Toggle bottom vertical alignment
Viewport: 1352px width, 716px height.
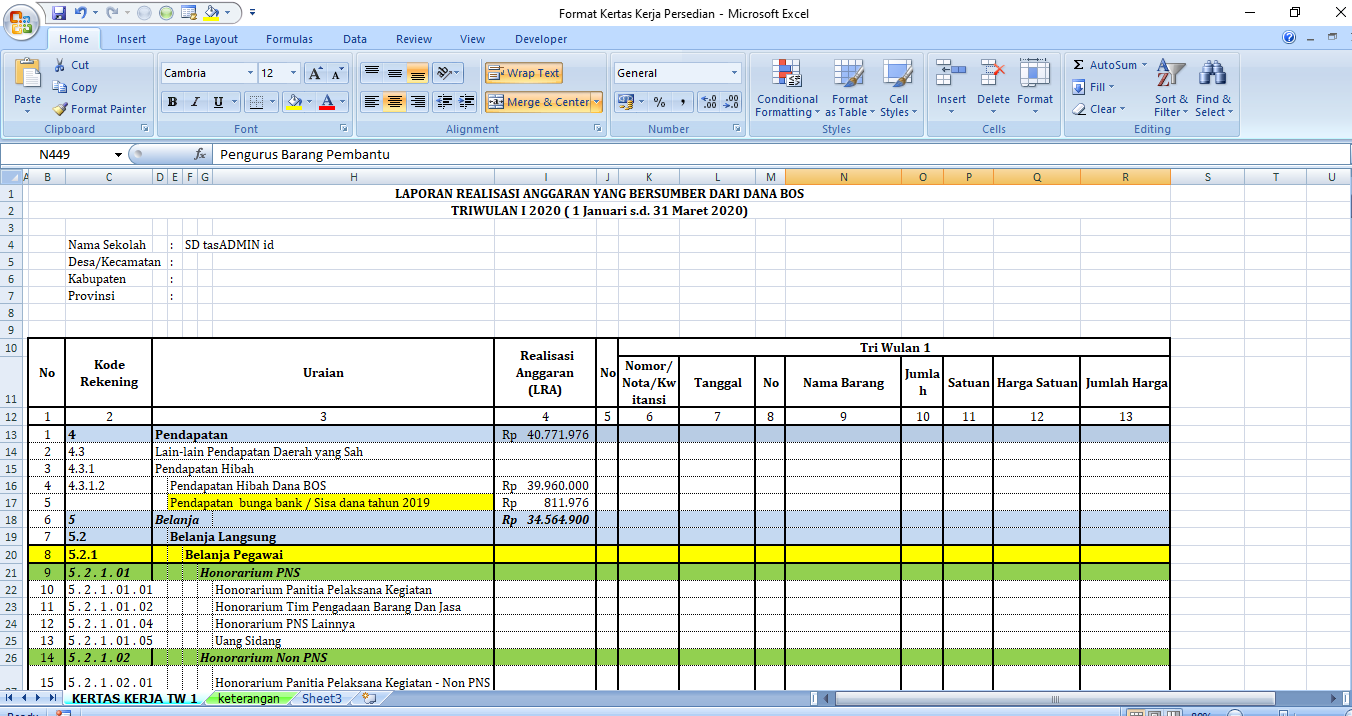[417, 73]
